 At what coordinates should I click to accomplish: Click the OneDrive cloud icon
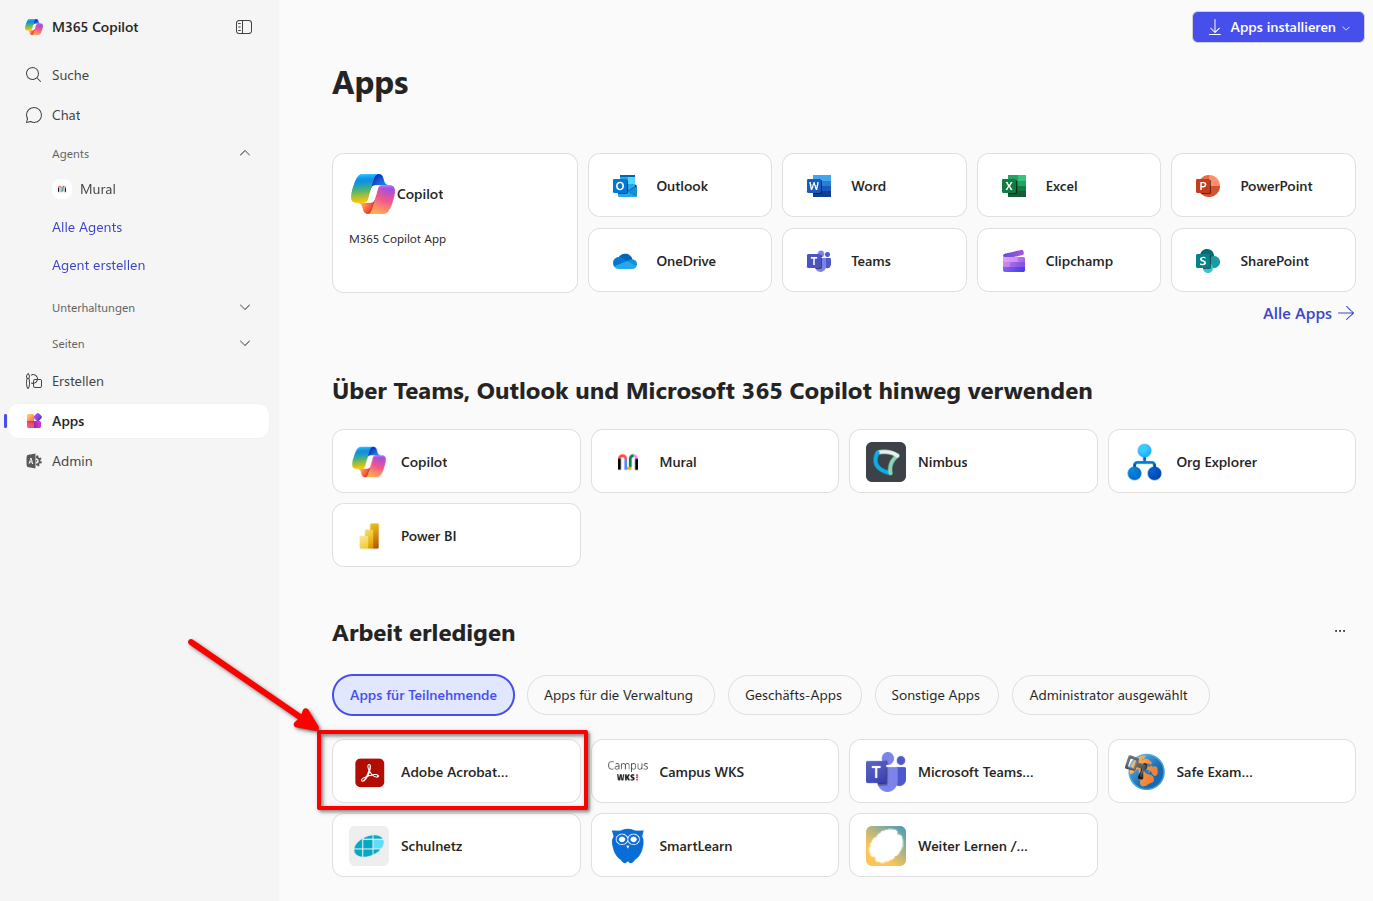click(625, 261)
